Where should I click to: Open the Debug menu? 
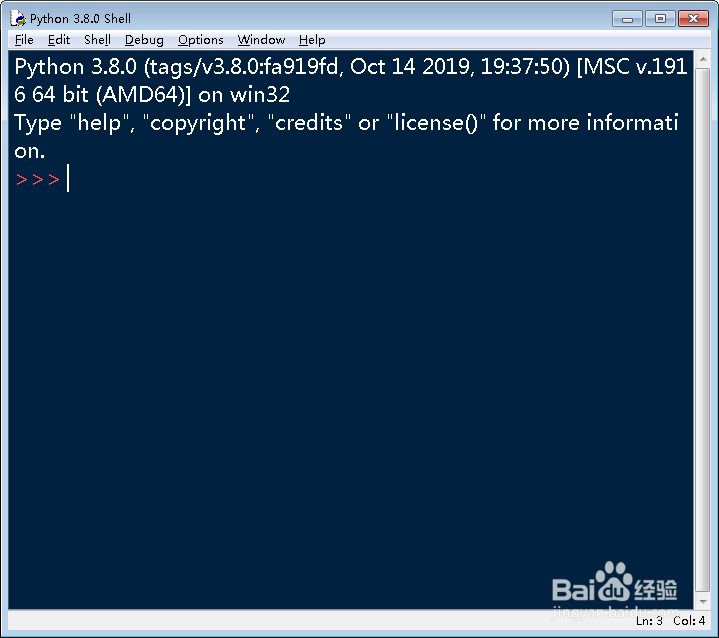pyautogui.click(x=144, y=40)
